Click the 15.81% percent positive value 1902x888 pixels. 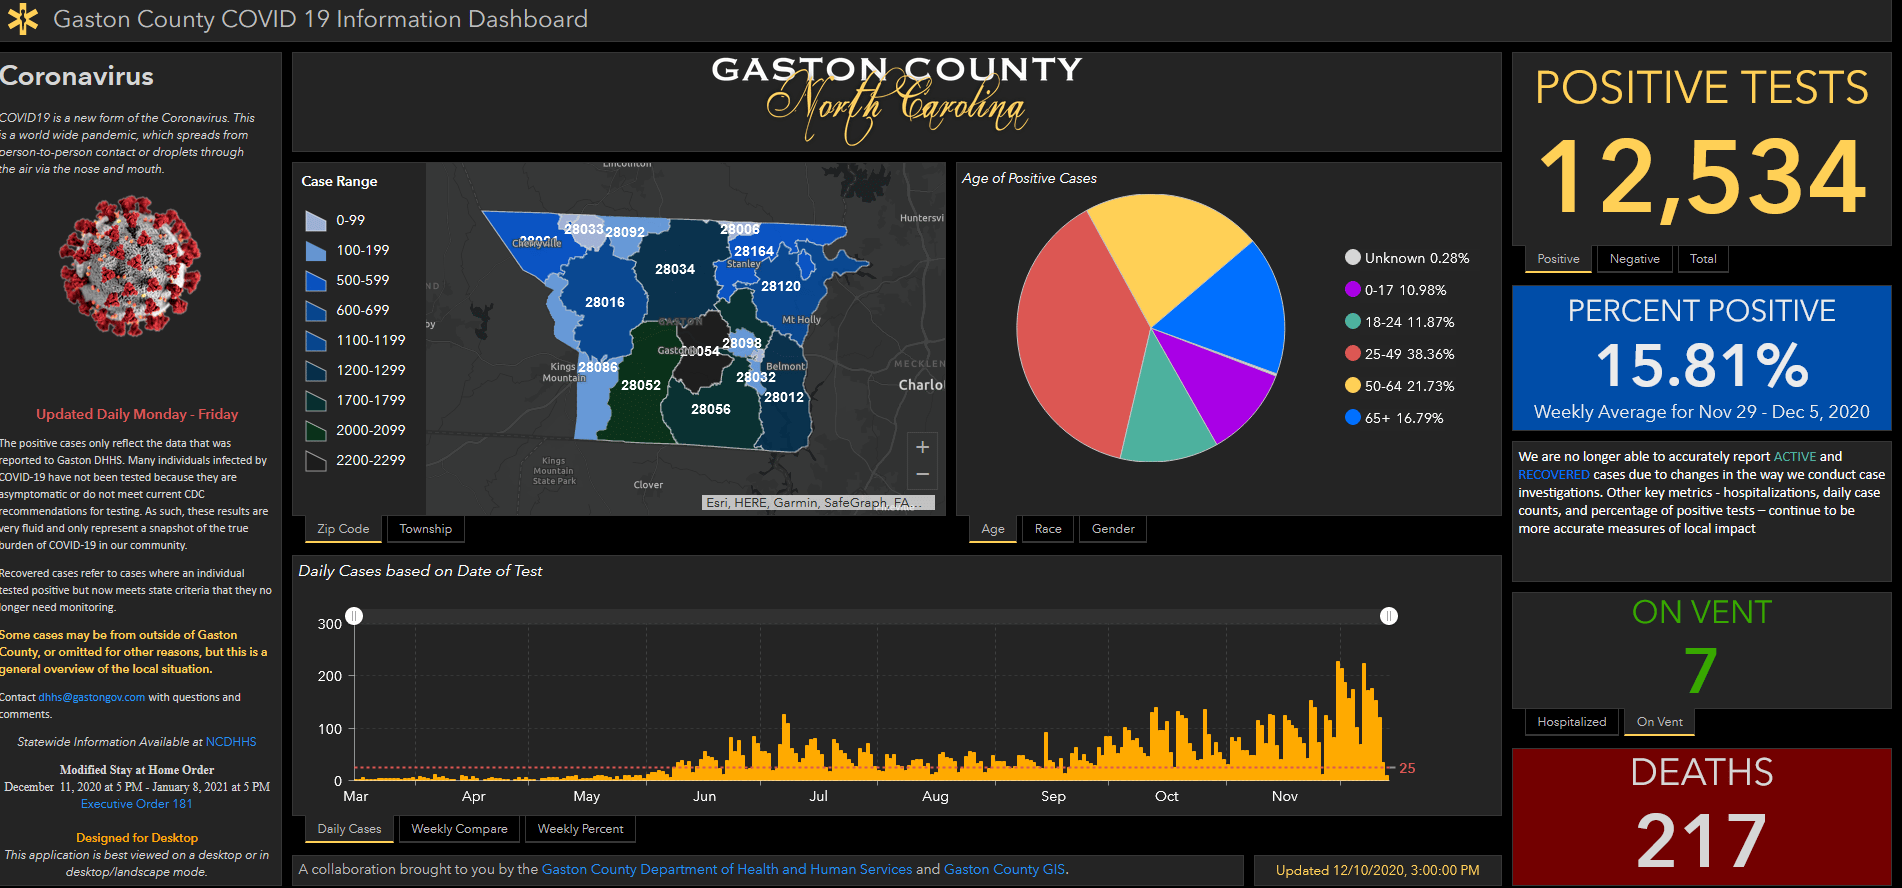click(1702, 365)
